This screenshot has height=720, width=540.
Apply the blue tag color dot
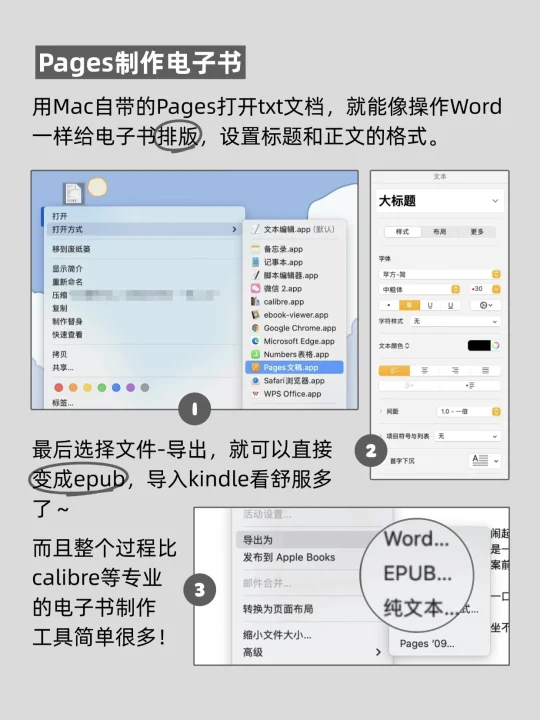(116, 388)
